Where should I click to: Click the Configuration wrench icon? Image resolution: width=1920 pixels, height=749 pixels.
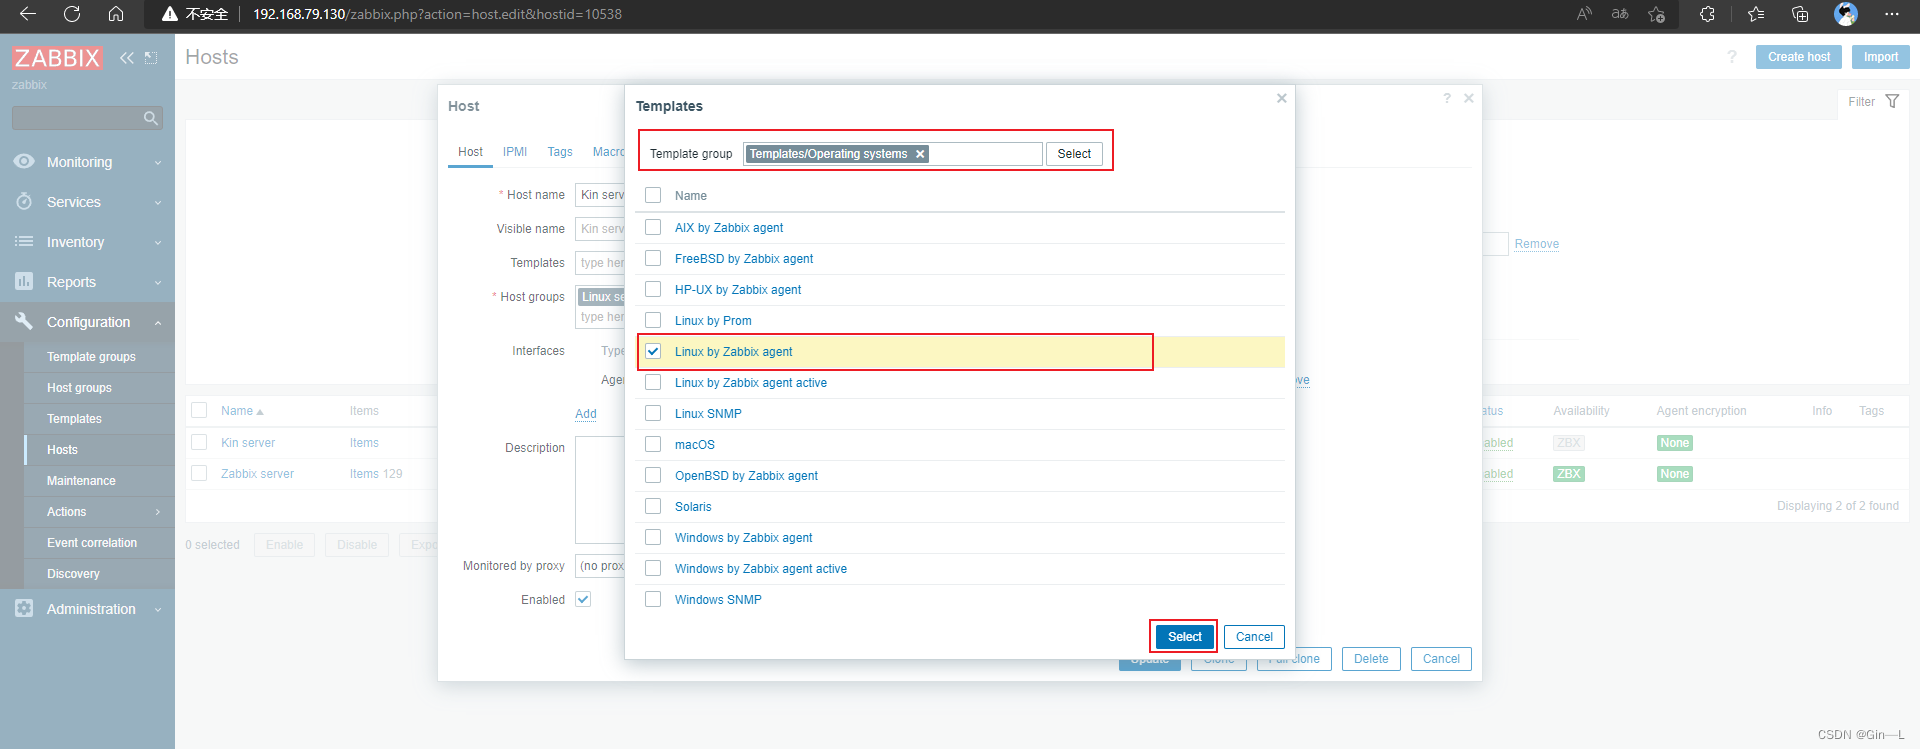(x=24, y=321)
